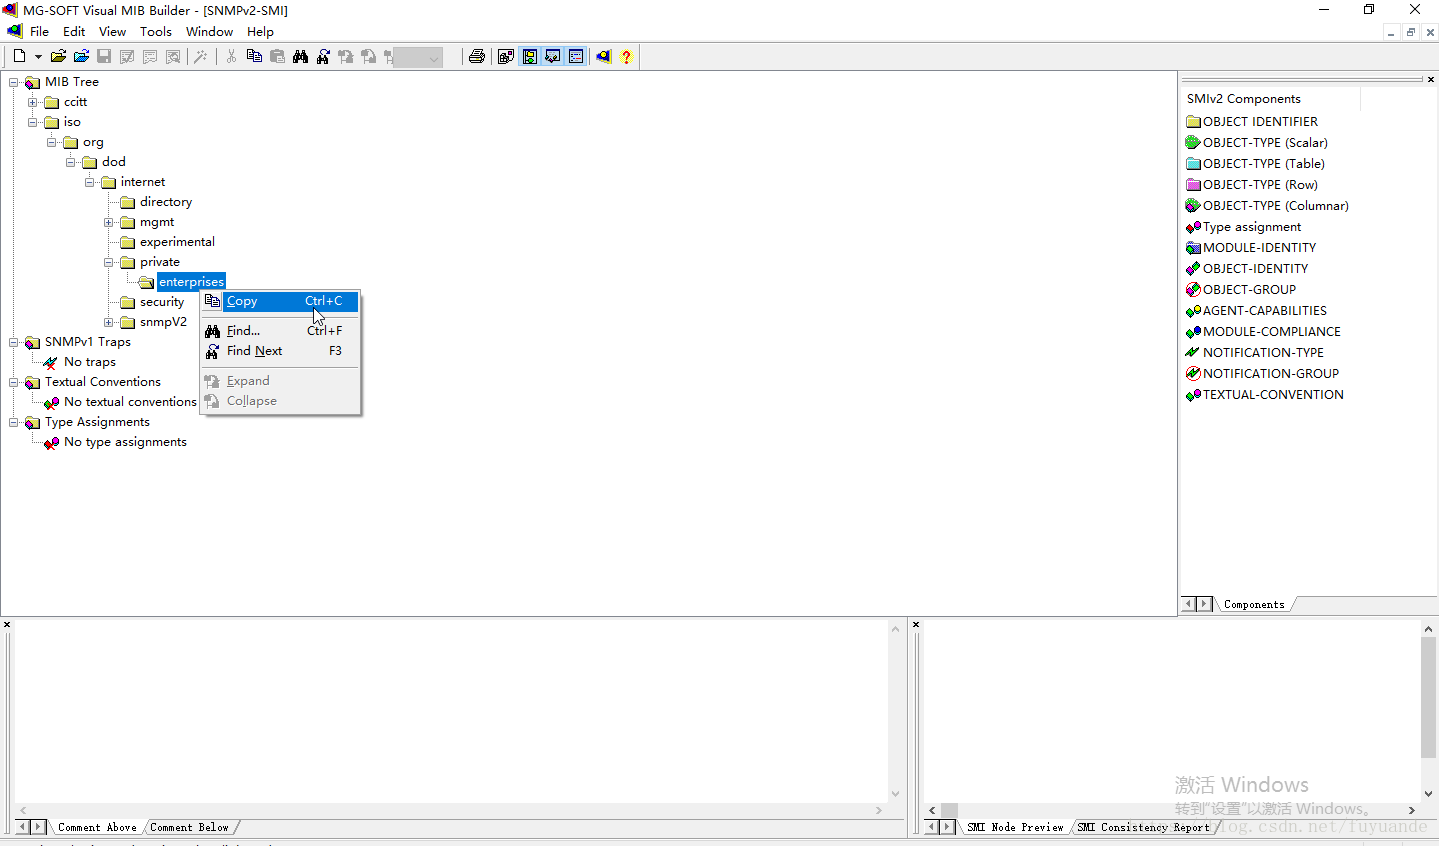Viewport: 1439px width, 846px height.
Task: Toggle the second highlighted window-view toolbar button
Action: pos(553,57)
